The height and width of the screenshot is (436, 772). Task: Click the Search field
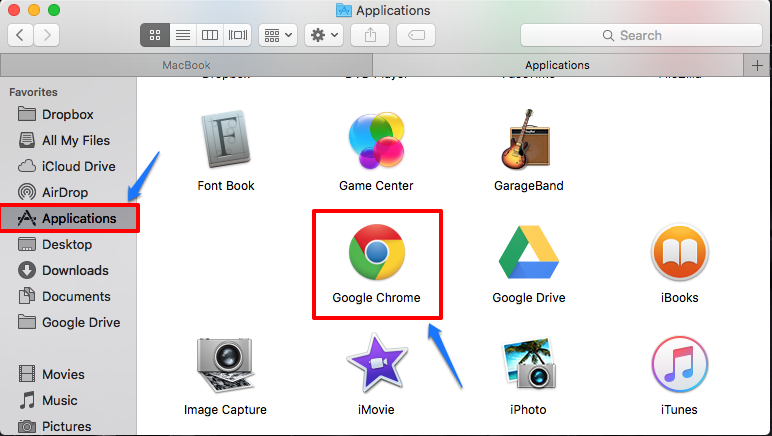(x=642, y=35)
